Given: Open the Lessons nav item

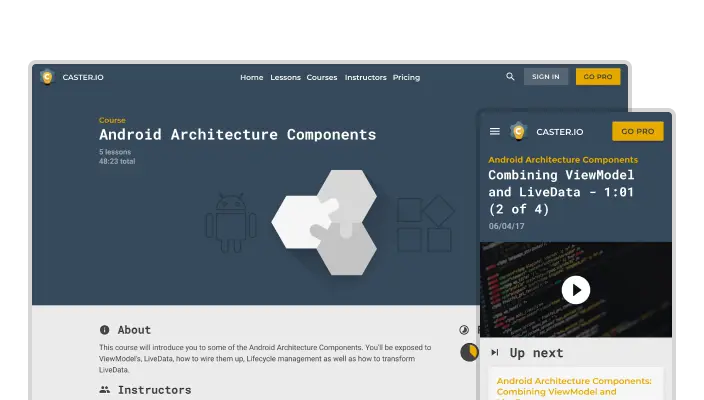Looking at the screenshot, I should pos(285,77).
